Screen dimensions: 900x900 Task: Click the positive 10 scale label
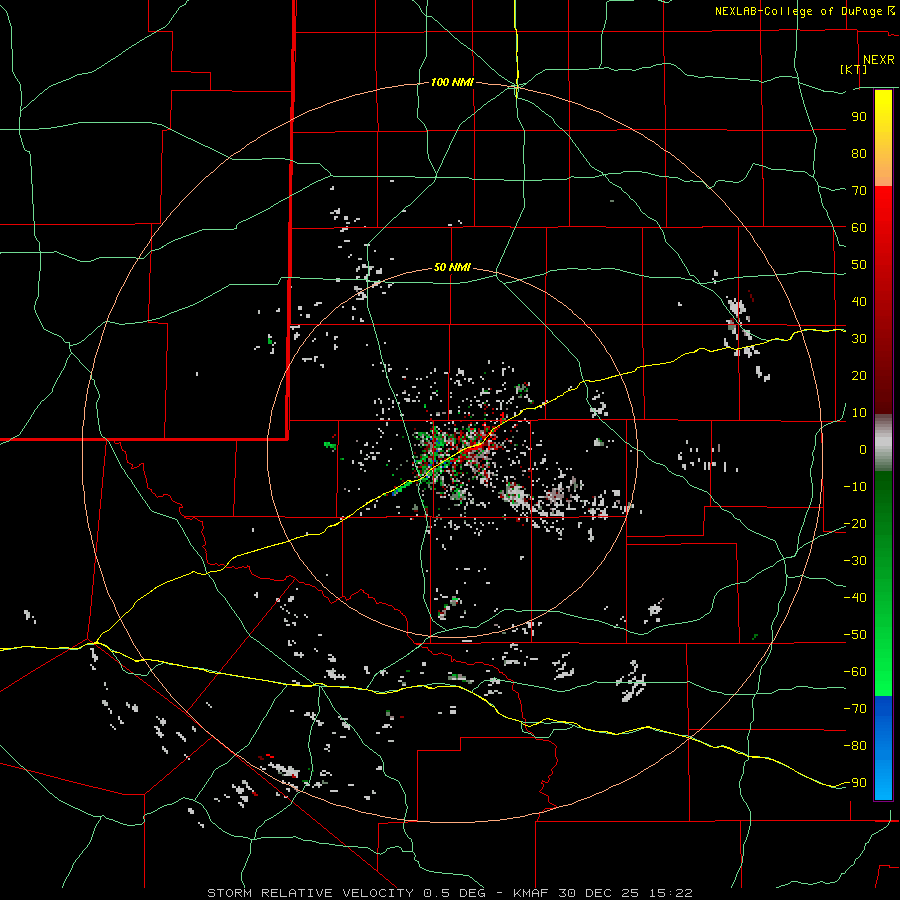(x=859, y=413)
